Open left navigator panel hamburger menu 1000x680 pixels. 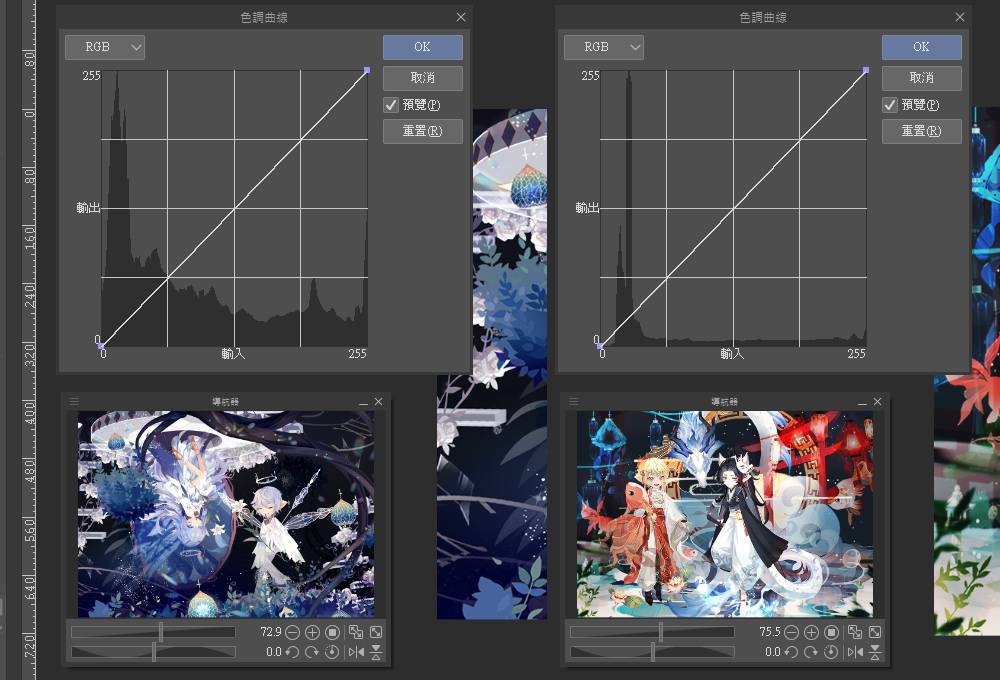[74, 402]
